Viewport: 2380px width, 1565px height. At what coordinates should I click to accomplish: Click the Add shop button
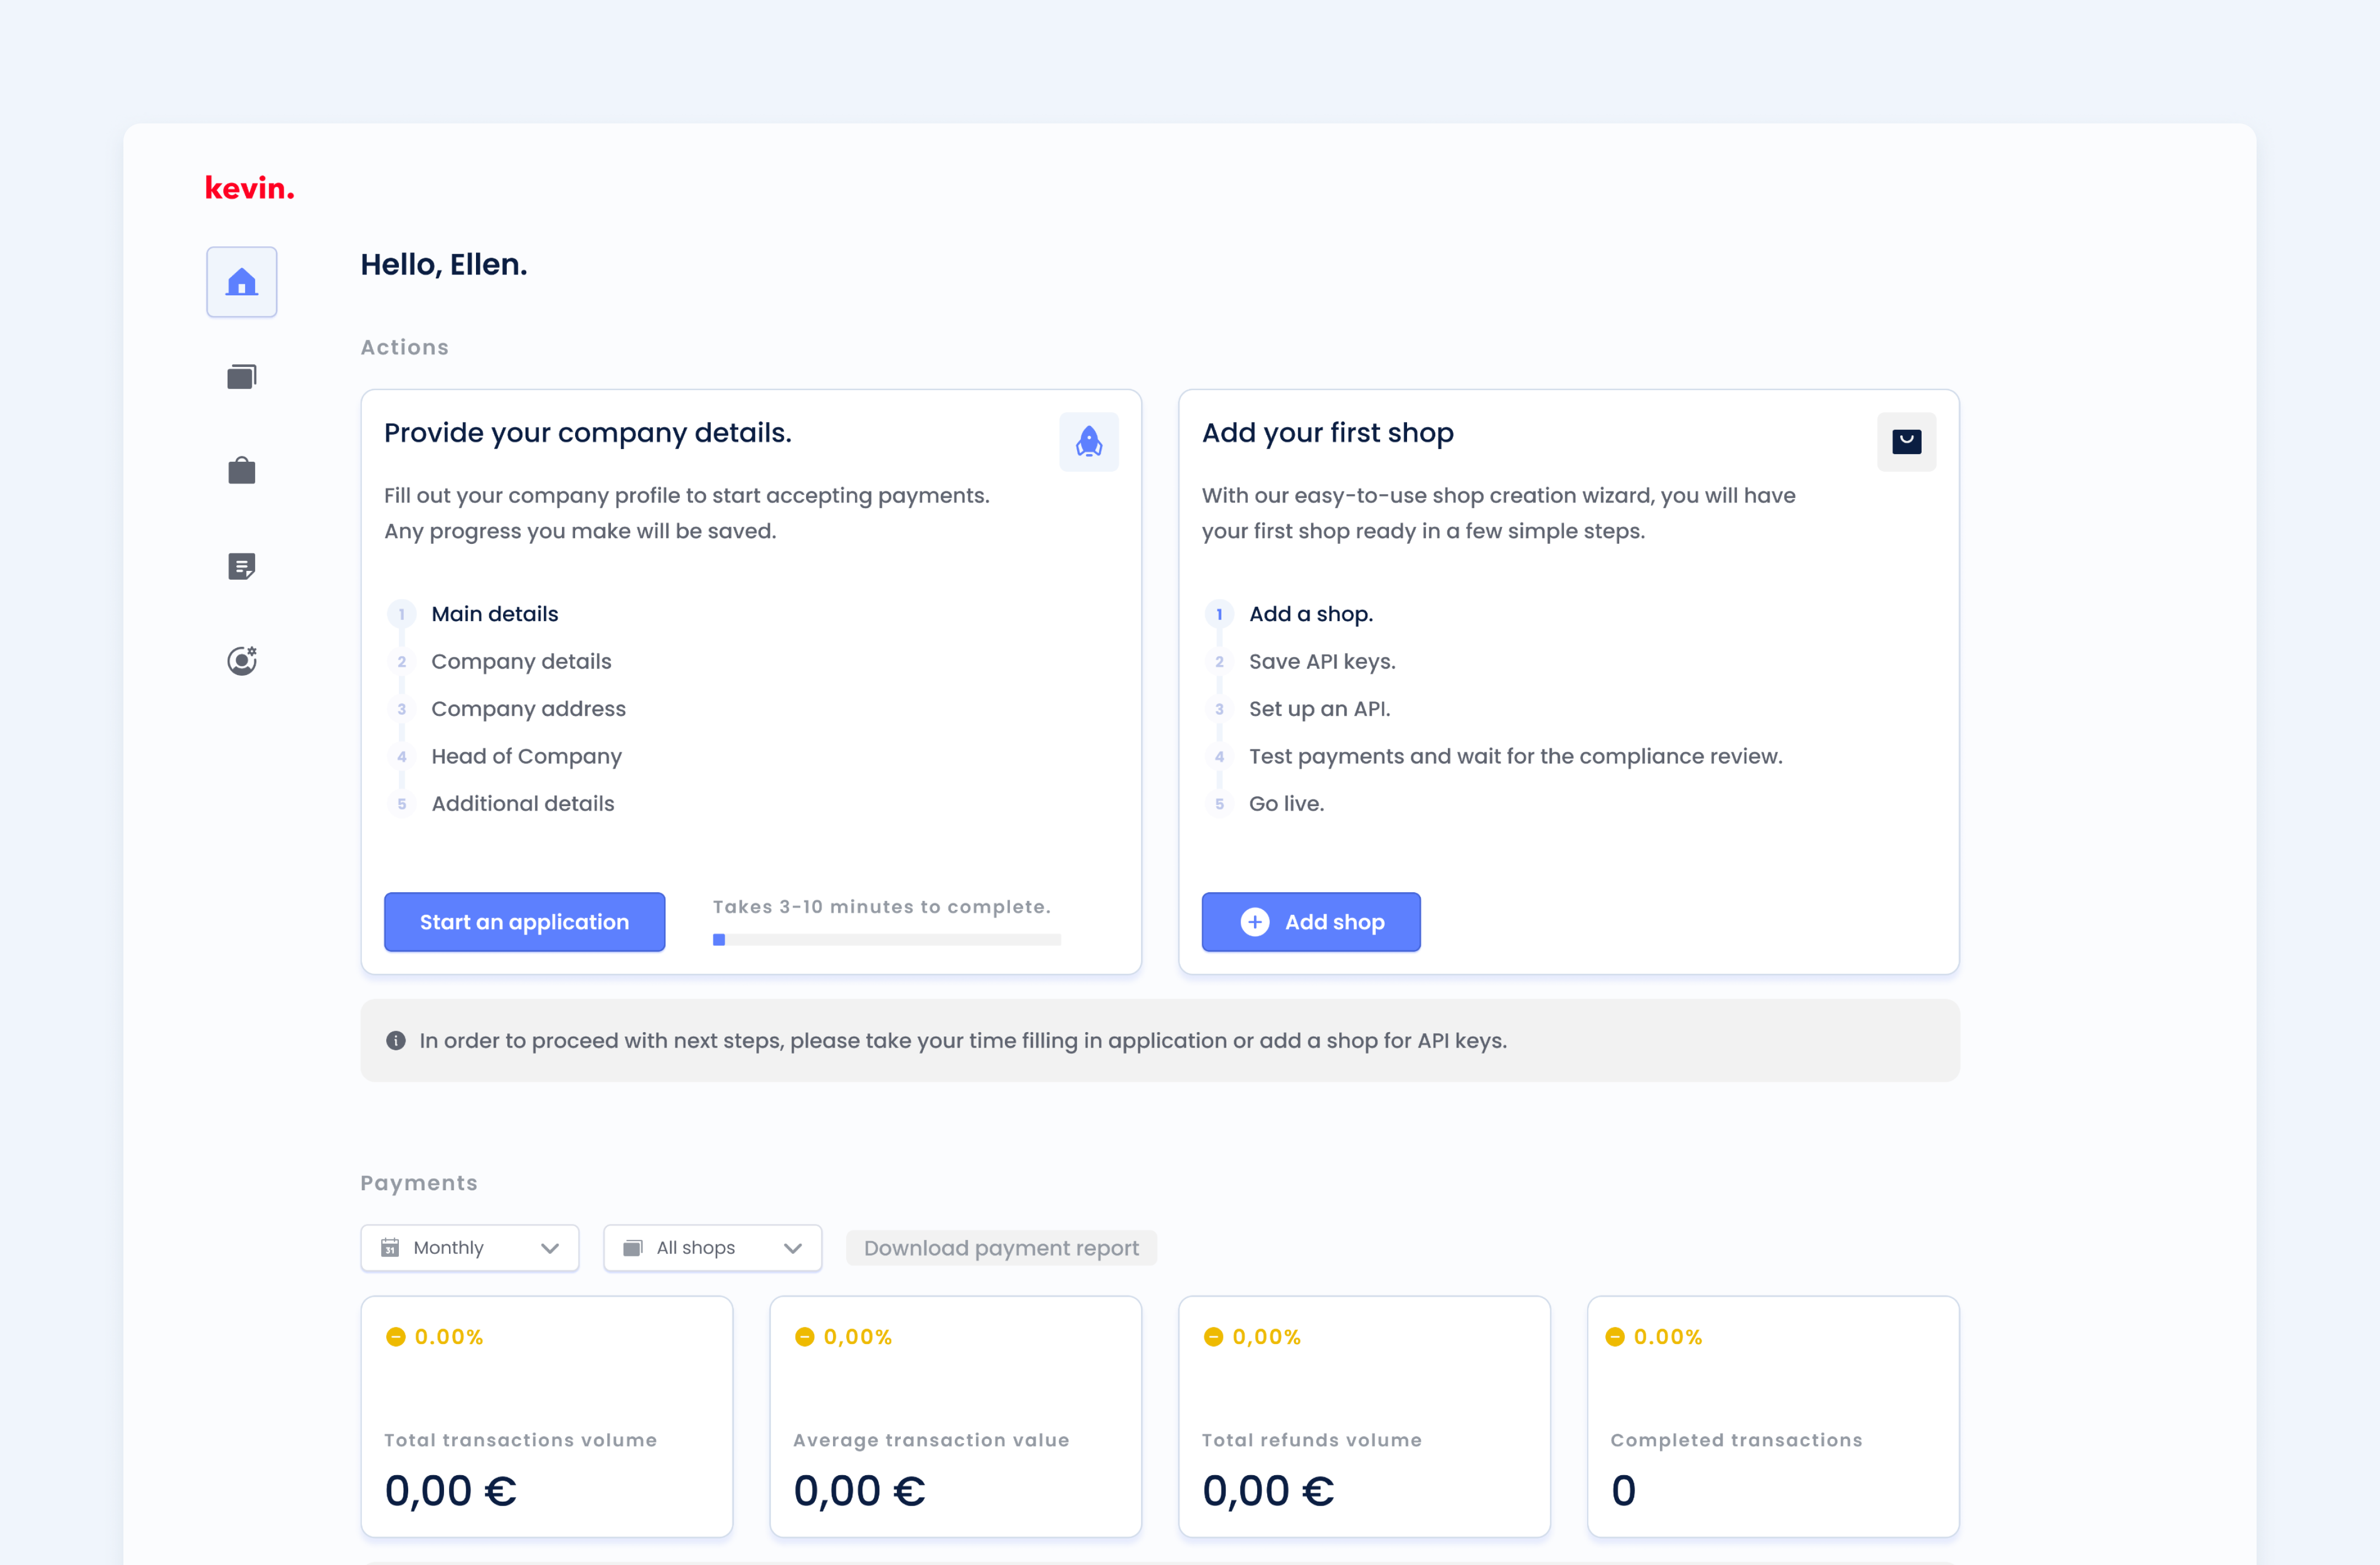pyautogui.click(x=1311, y=921)
